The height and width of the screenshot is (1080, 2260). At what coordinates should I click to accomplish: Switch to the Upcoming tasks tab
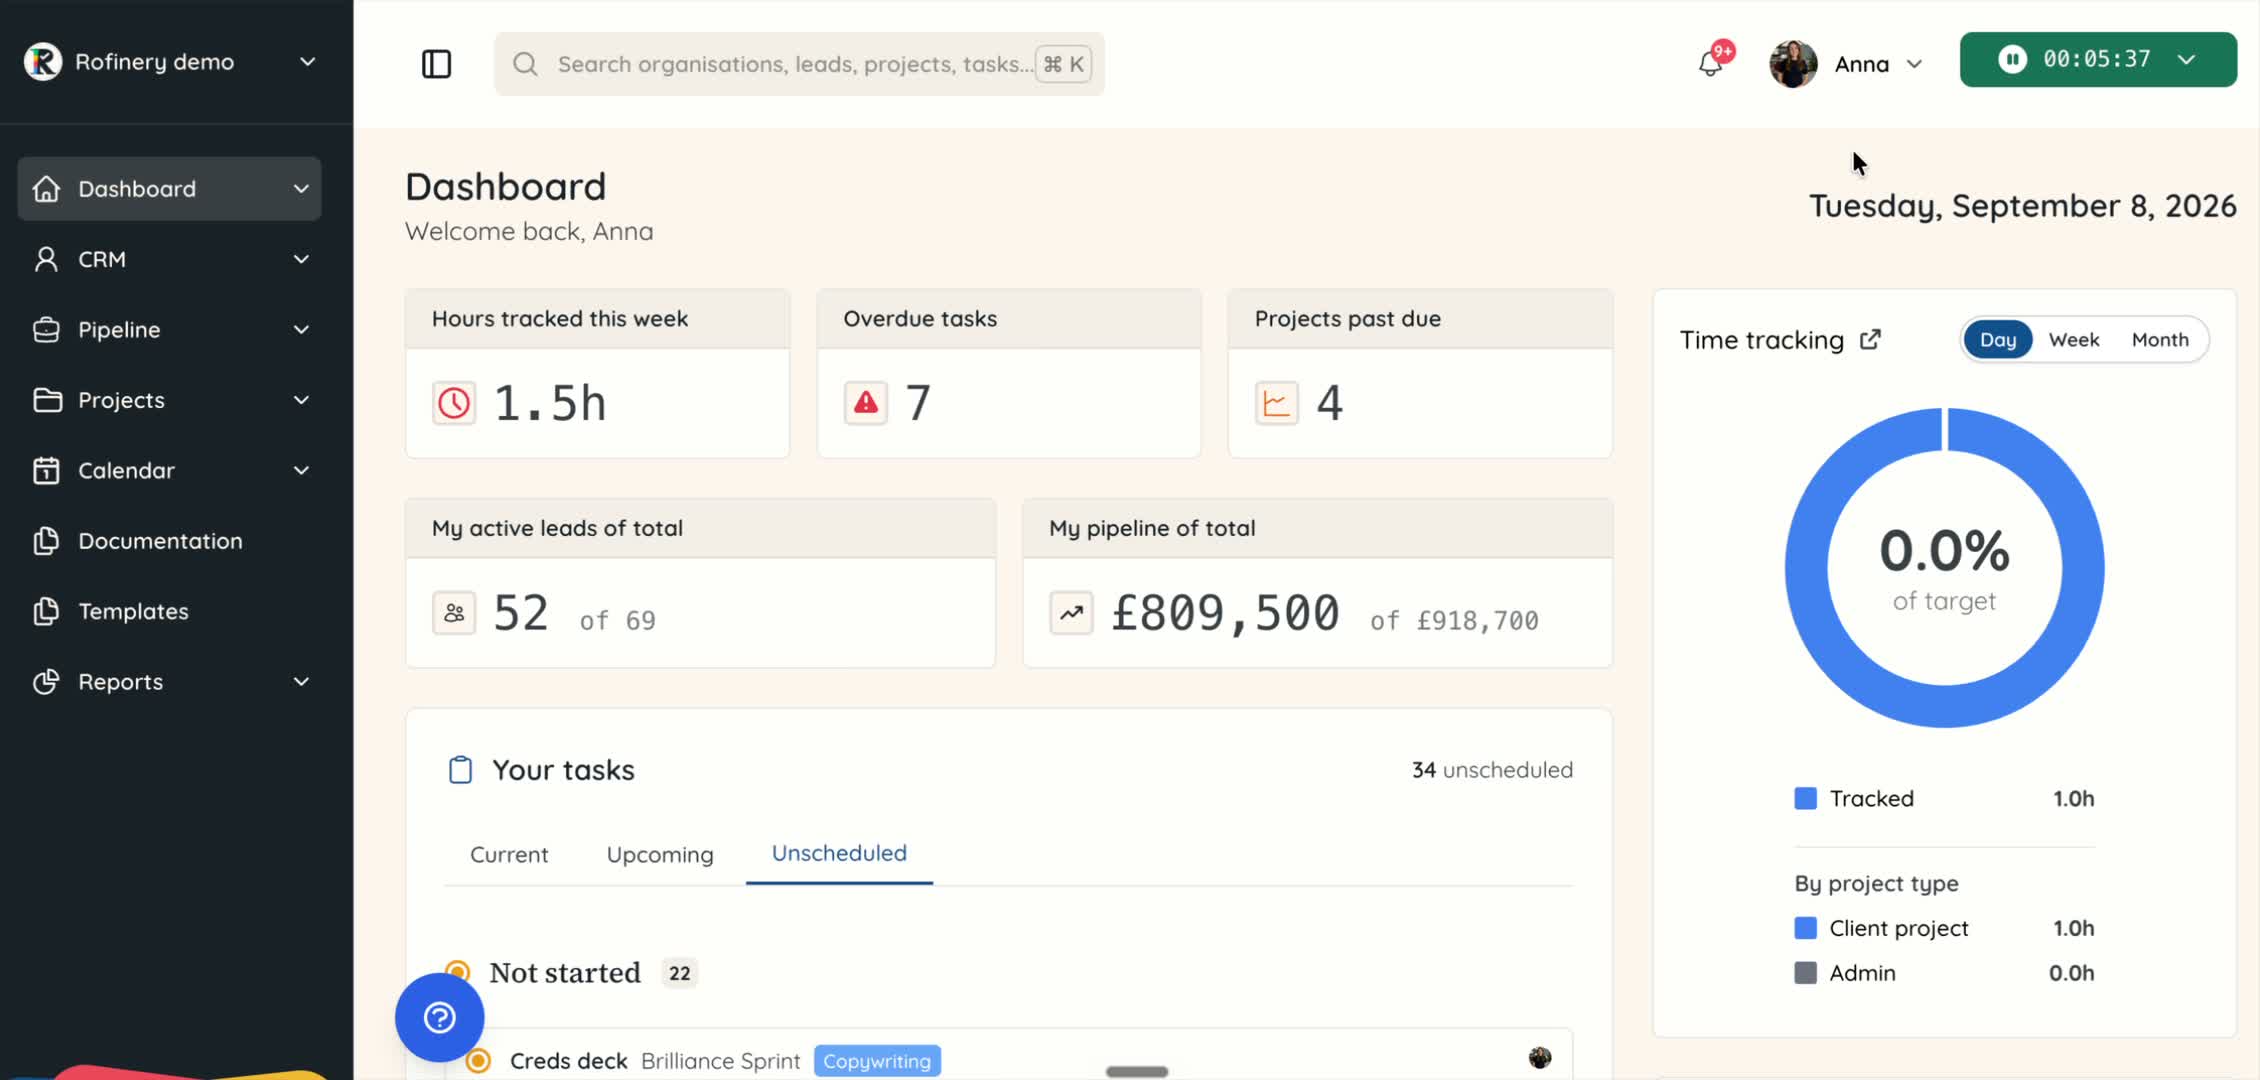click(660, 855)
